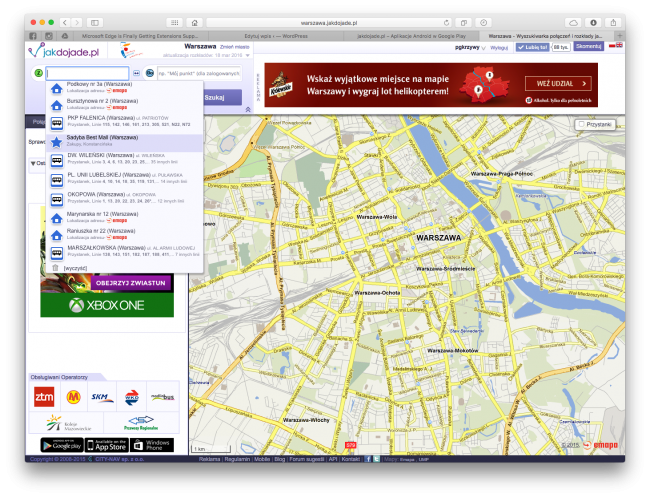Open the Modlinbus operator logo
The height and width of the screenshot is (498, 650).
tap(162, 397)
